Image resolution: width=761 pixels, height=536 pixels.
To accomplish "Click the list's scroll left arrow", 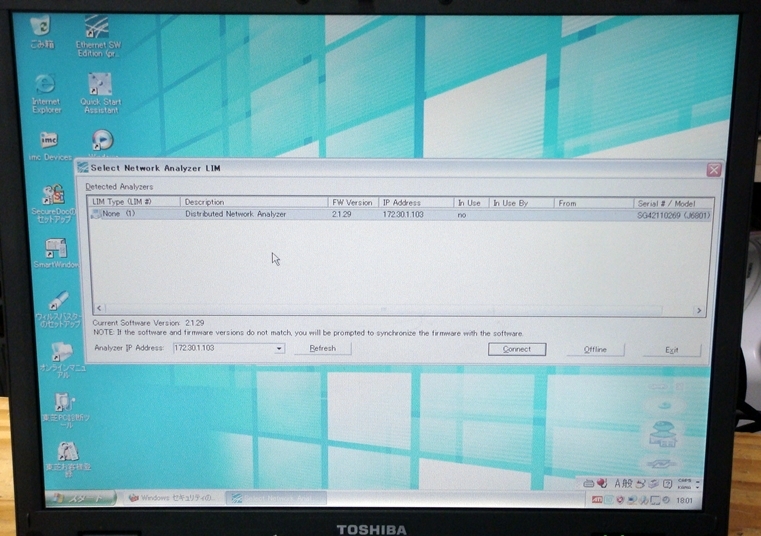I will click(x=99, y=308).
